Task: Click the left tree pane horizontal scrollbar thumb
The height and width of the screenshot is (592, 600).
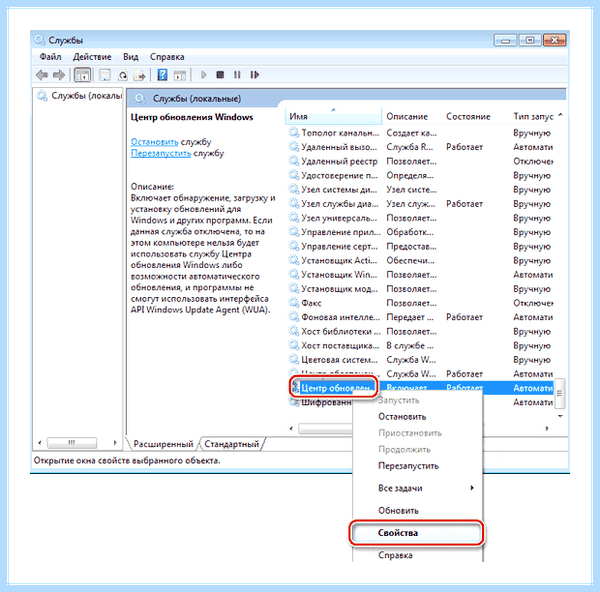Action: [x=72, y=443]
